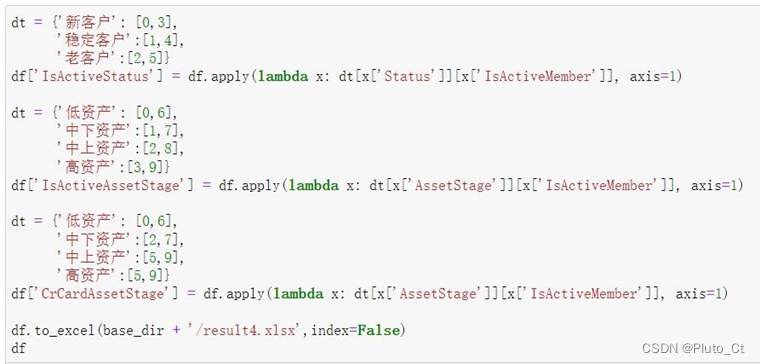
Task: Click index=False argument
Action: tap(355, 331)
